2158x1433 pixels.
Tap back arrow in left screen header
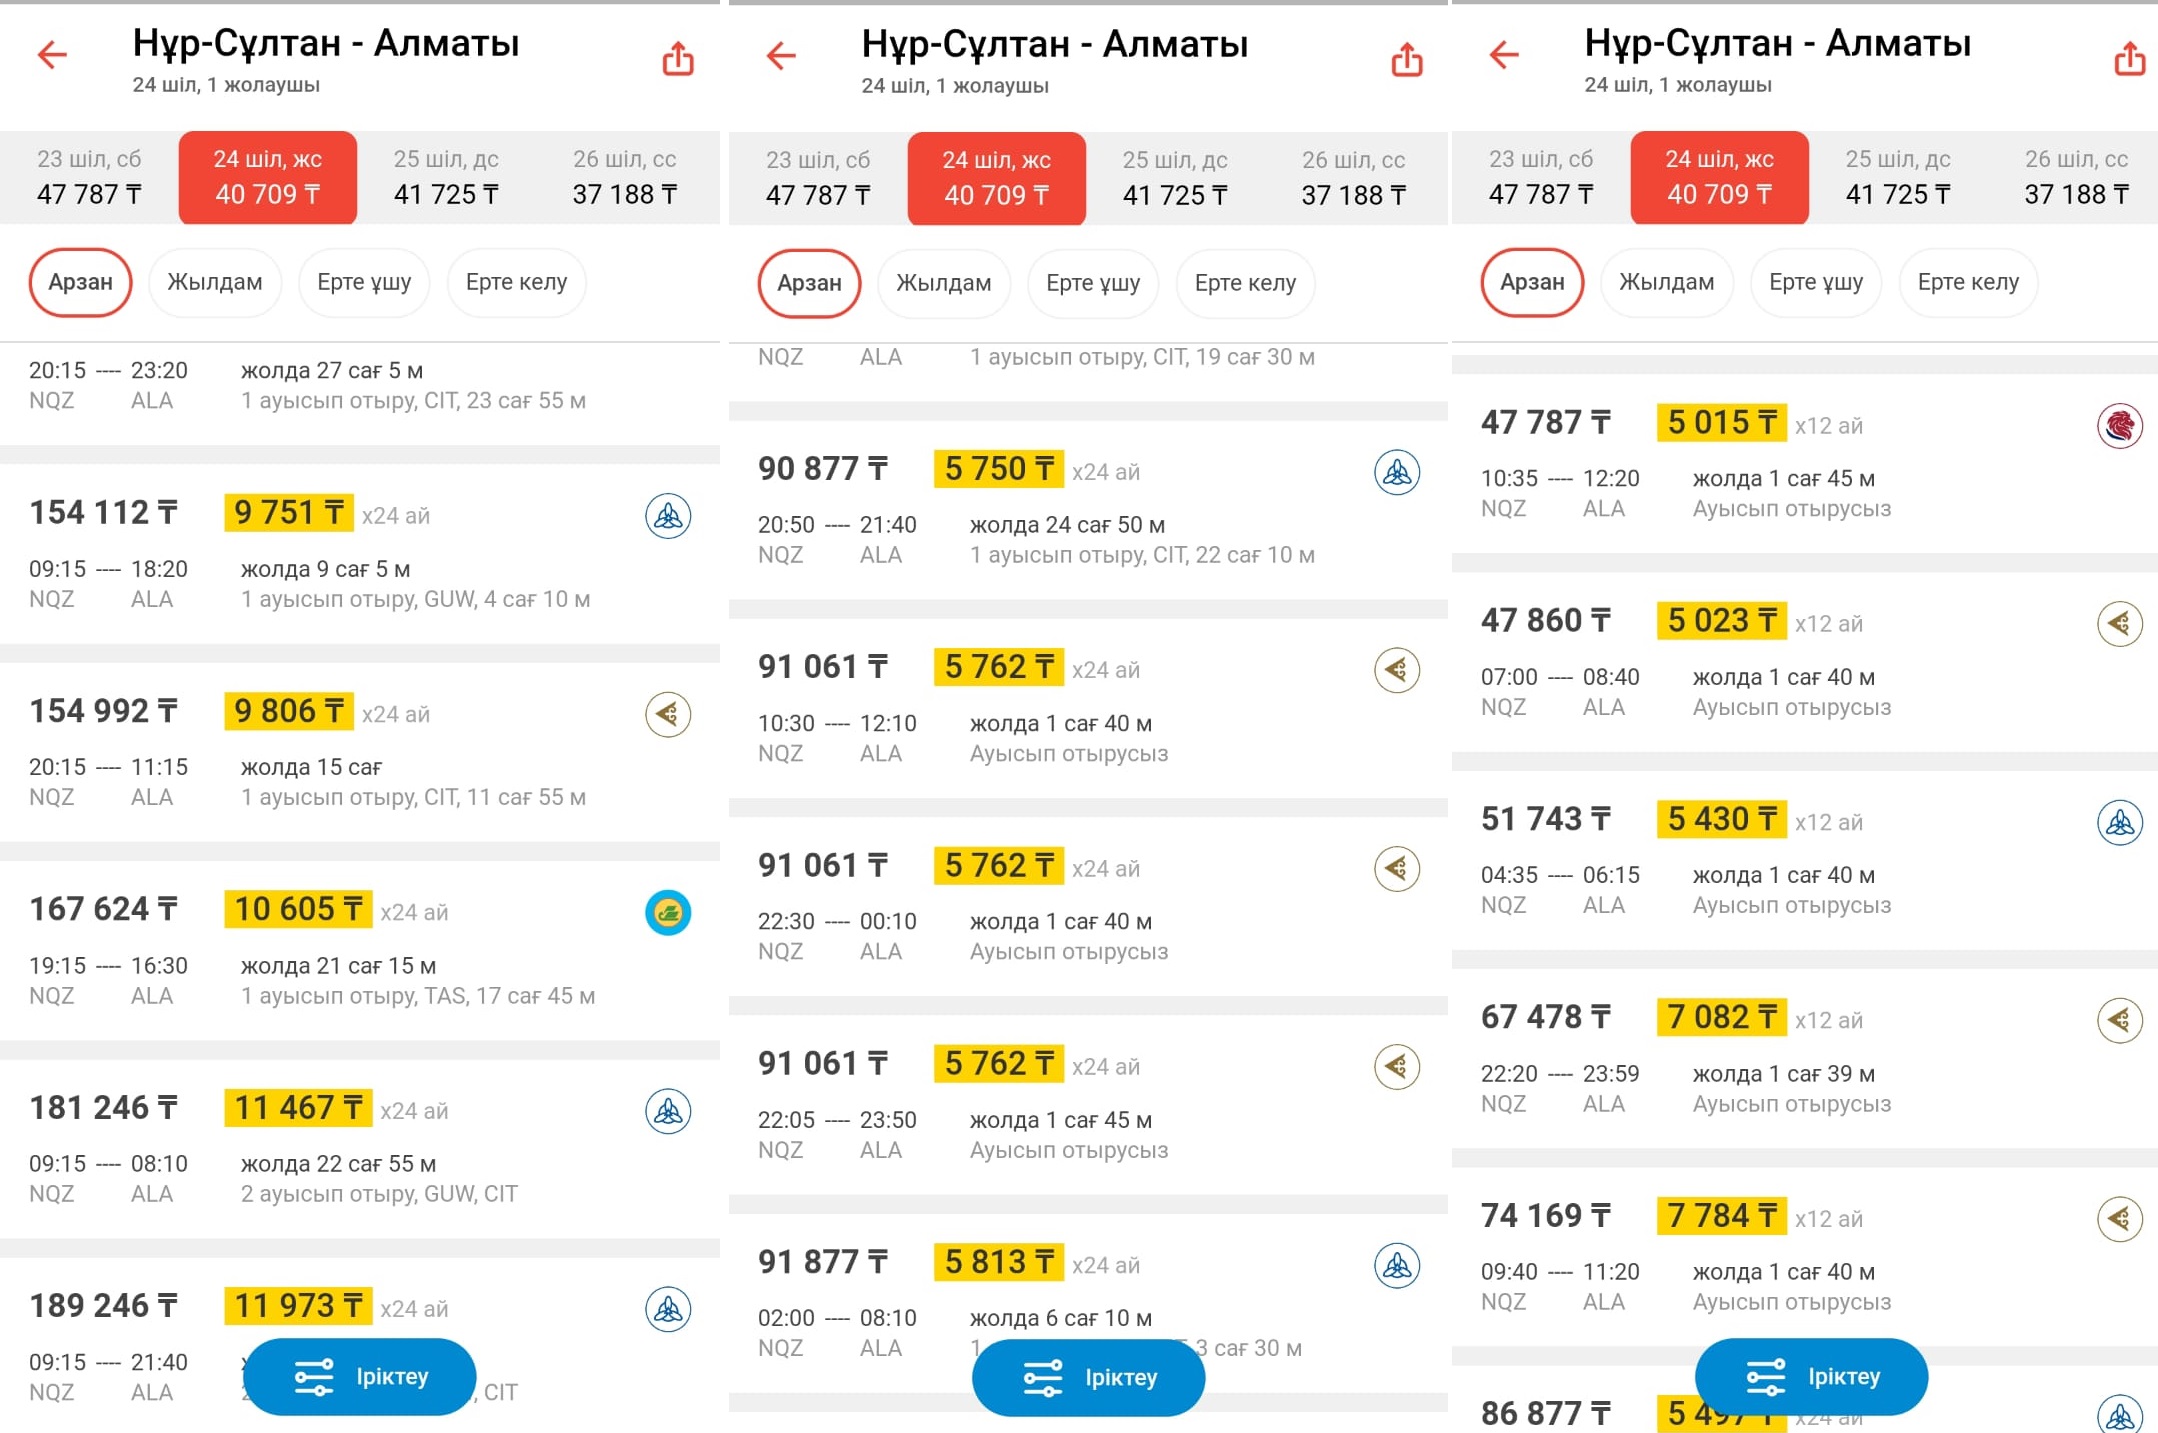coord(52,55)
